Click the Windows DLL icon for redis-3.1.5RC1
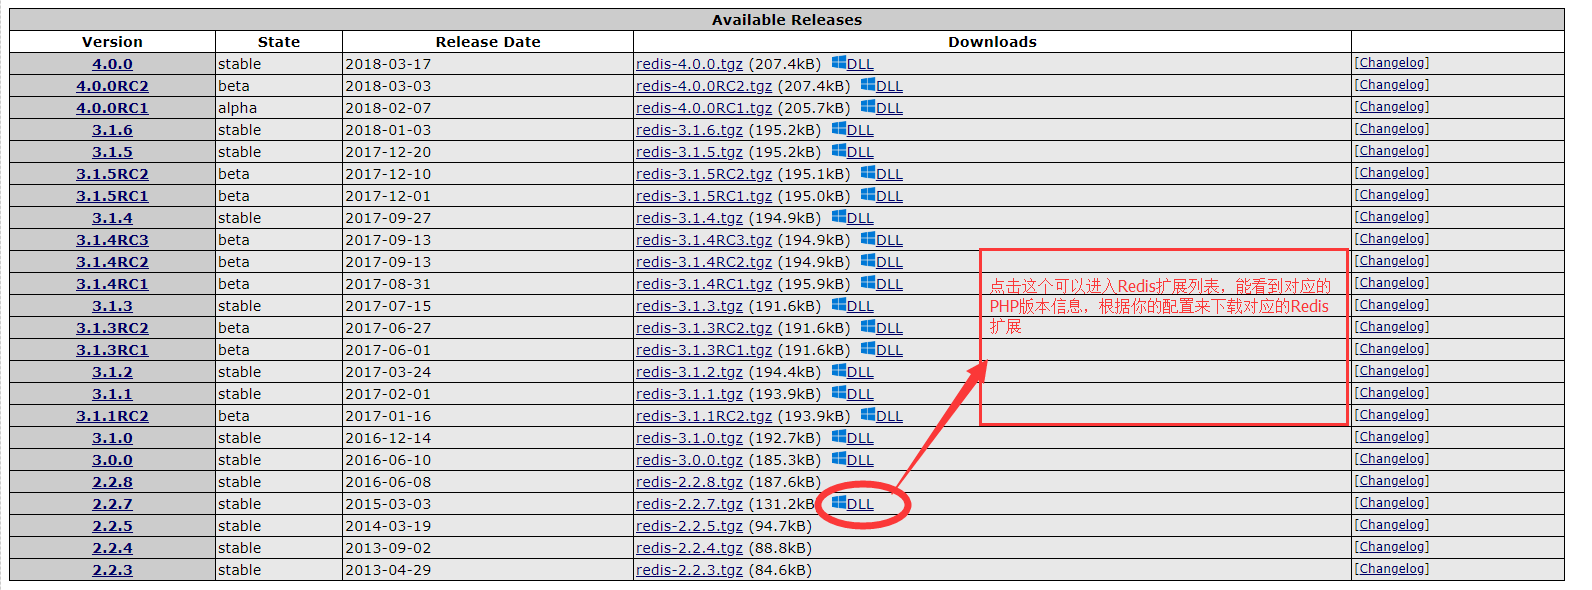 (x=868, y=195)
